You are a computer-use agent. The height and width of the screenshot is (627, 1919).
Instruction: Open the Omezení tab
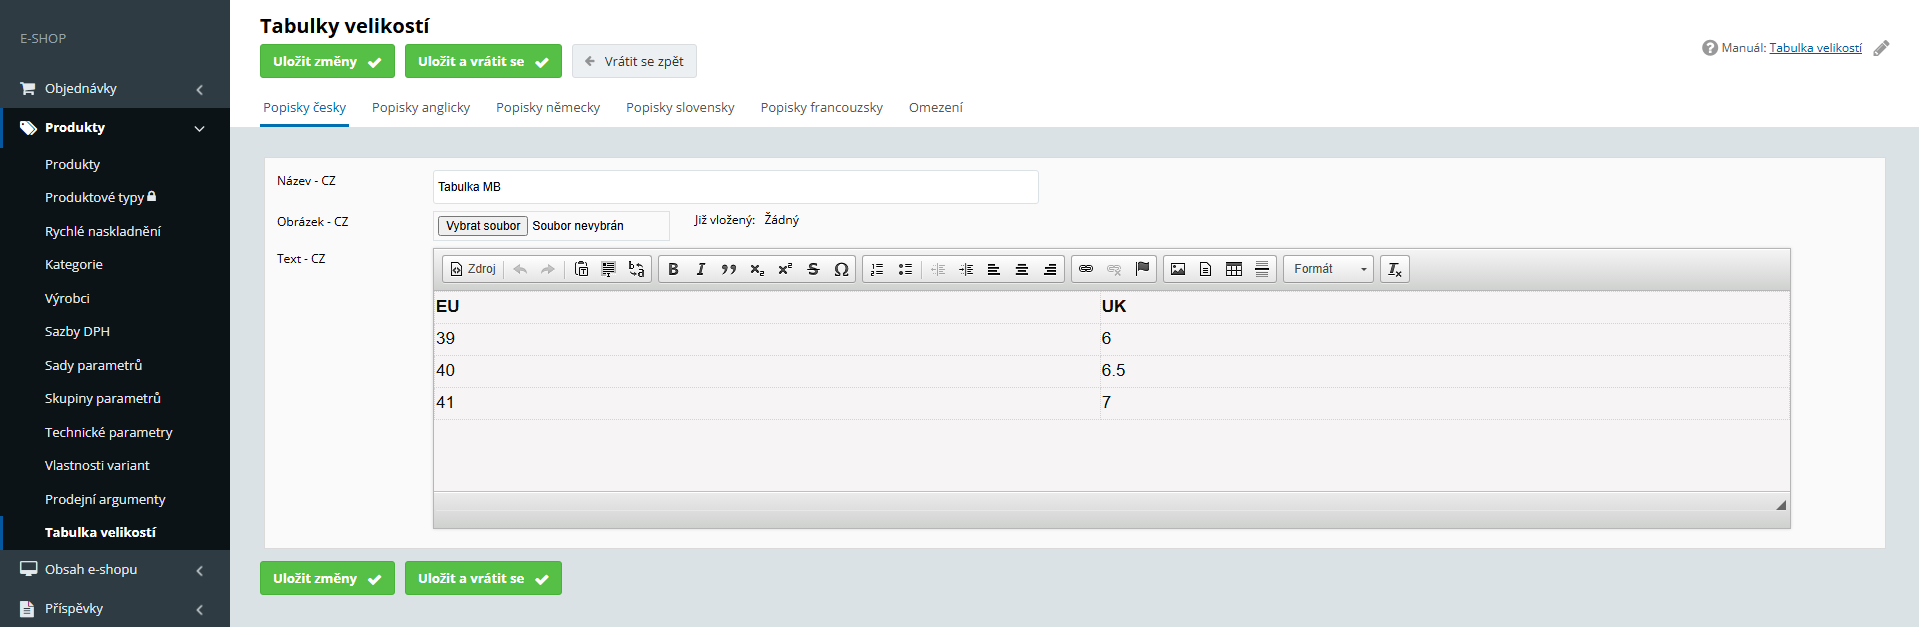point(935,108)
